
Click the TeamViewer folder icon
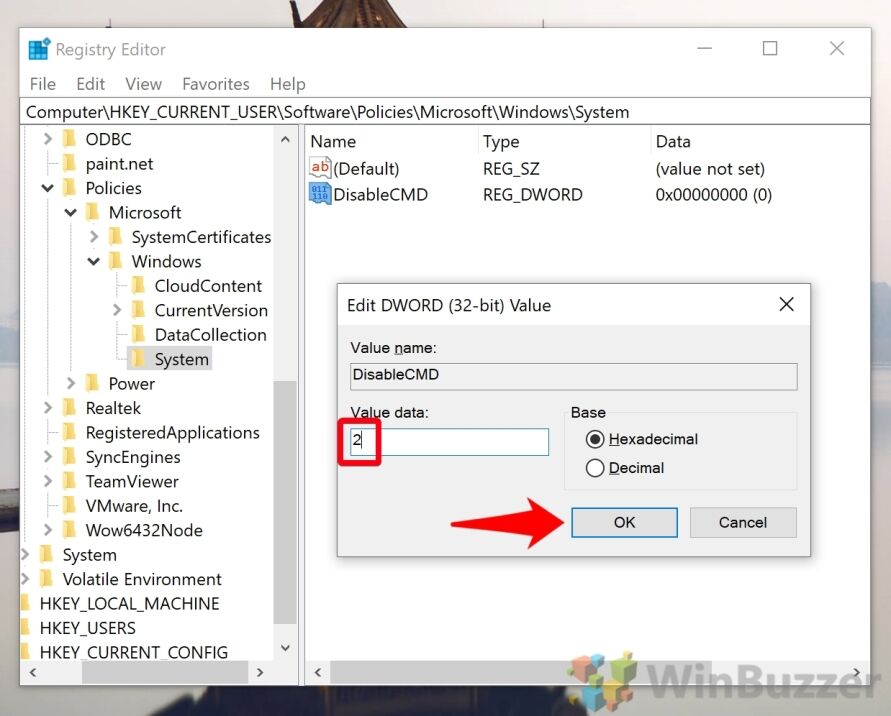(x=69, y=481)
